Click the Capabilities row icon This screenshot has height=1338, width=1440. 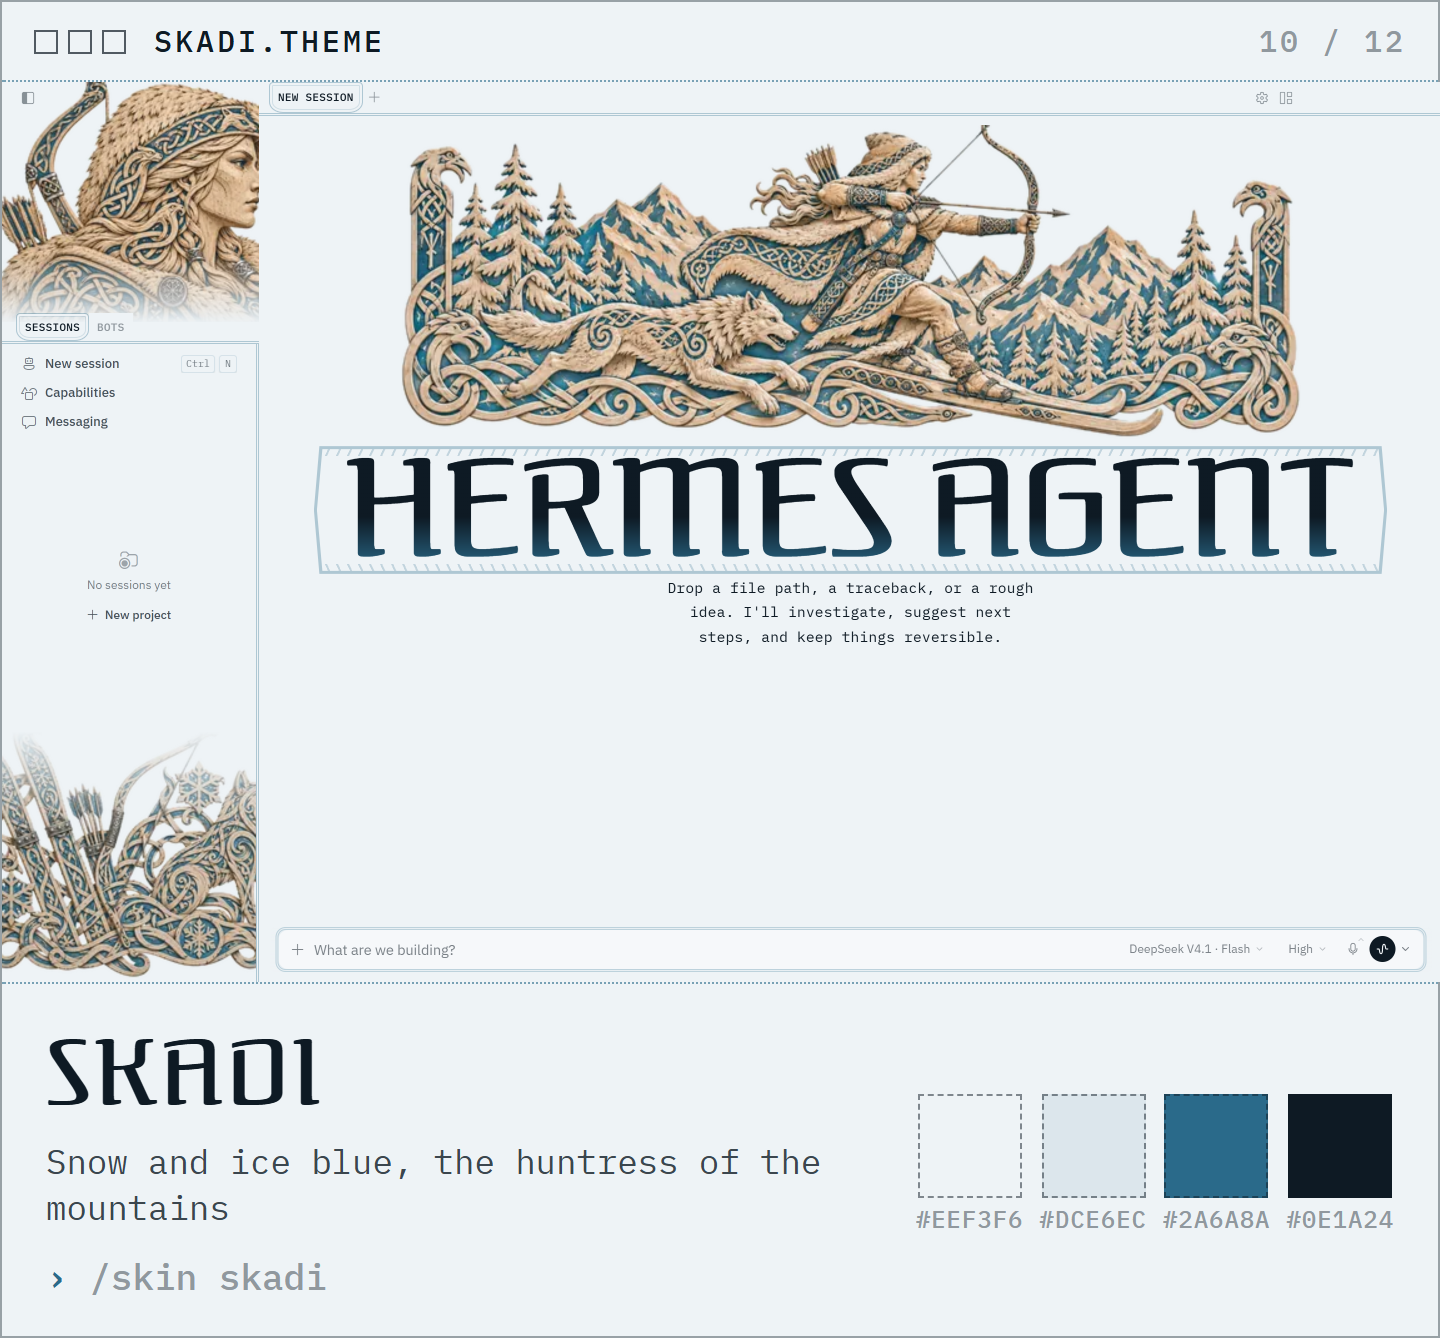coord(29,393)
